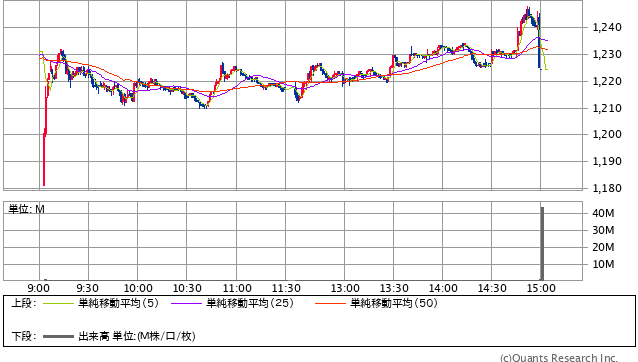Click the 14:00 time axis label

click(x=443, y=288)
